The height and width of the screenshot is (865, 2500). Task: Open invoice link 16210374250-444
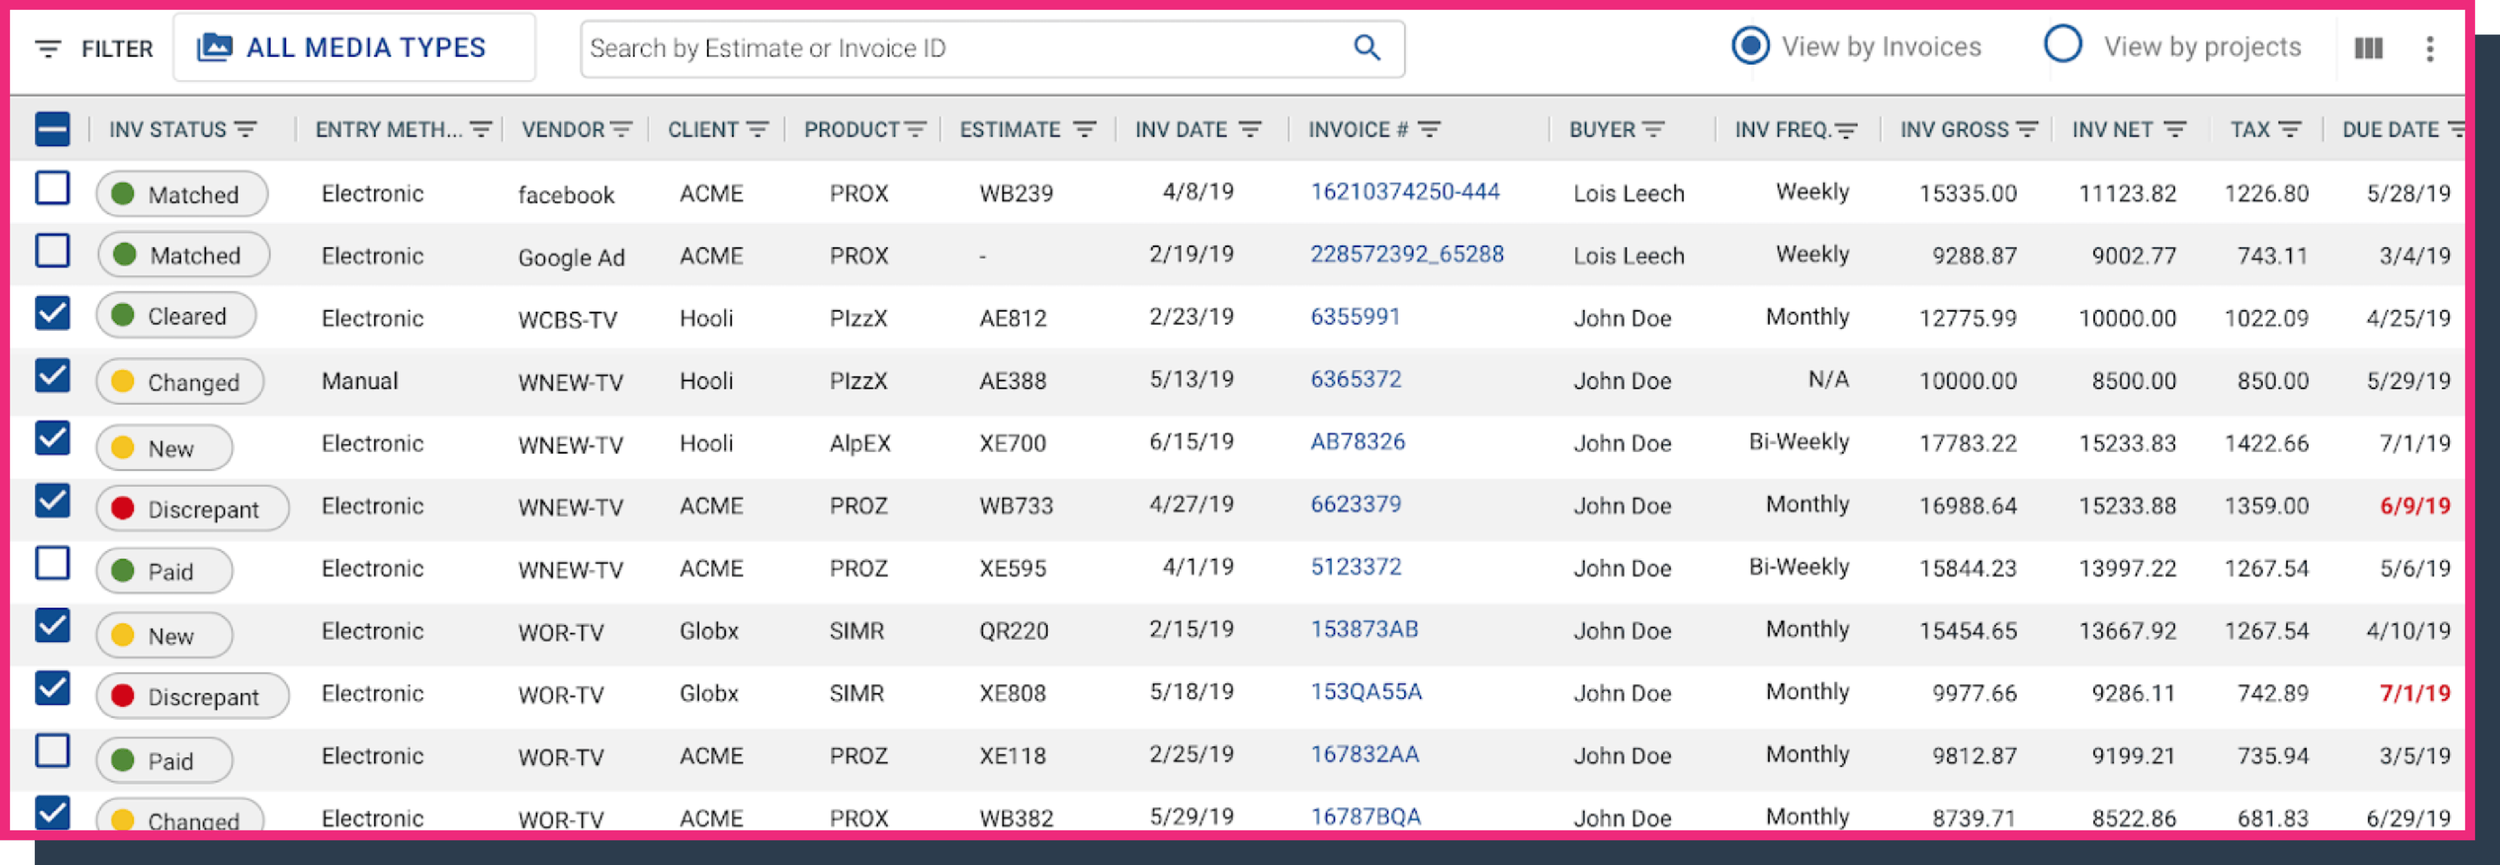(x=1405, y=191)
